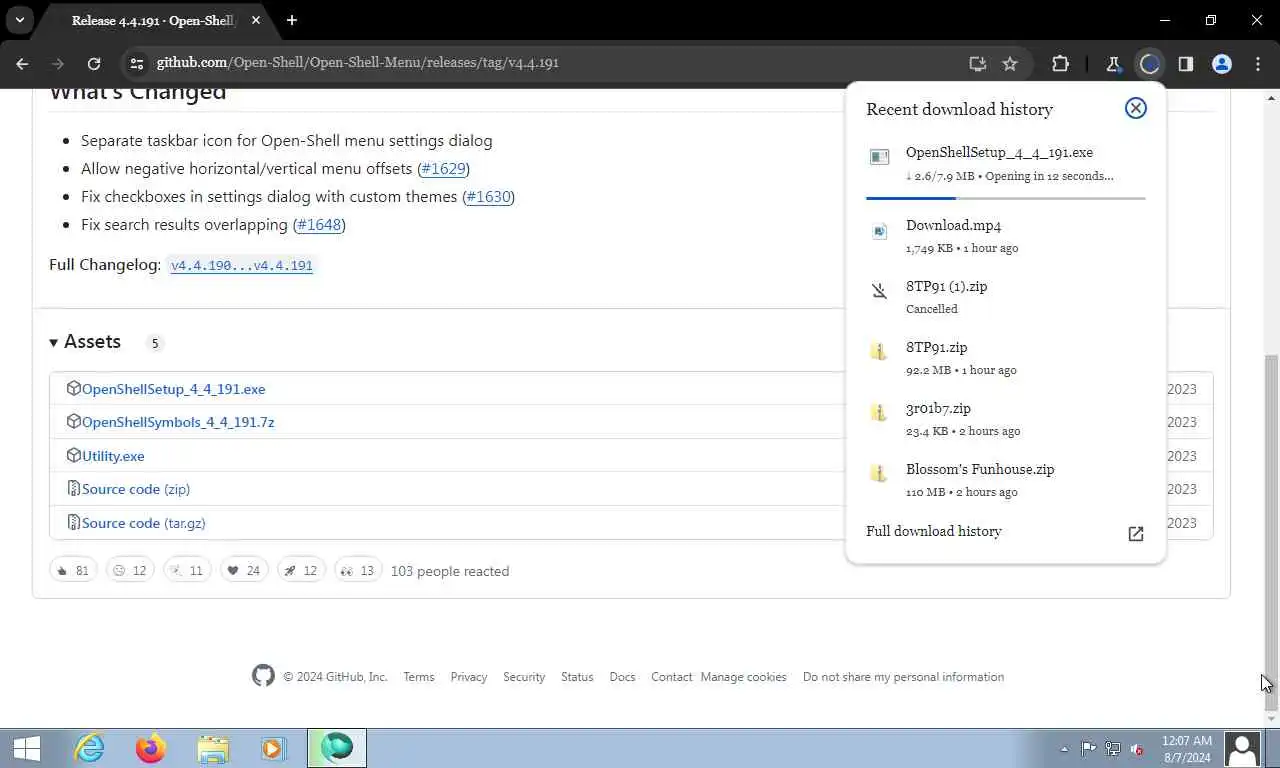The height and width of the screenshot is (768, 1280).
Task: Click the thumbs up reaction 81
Action: click(73, 571)
